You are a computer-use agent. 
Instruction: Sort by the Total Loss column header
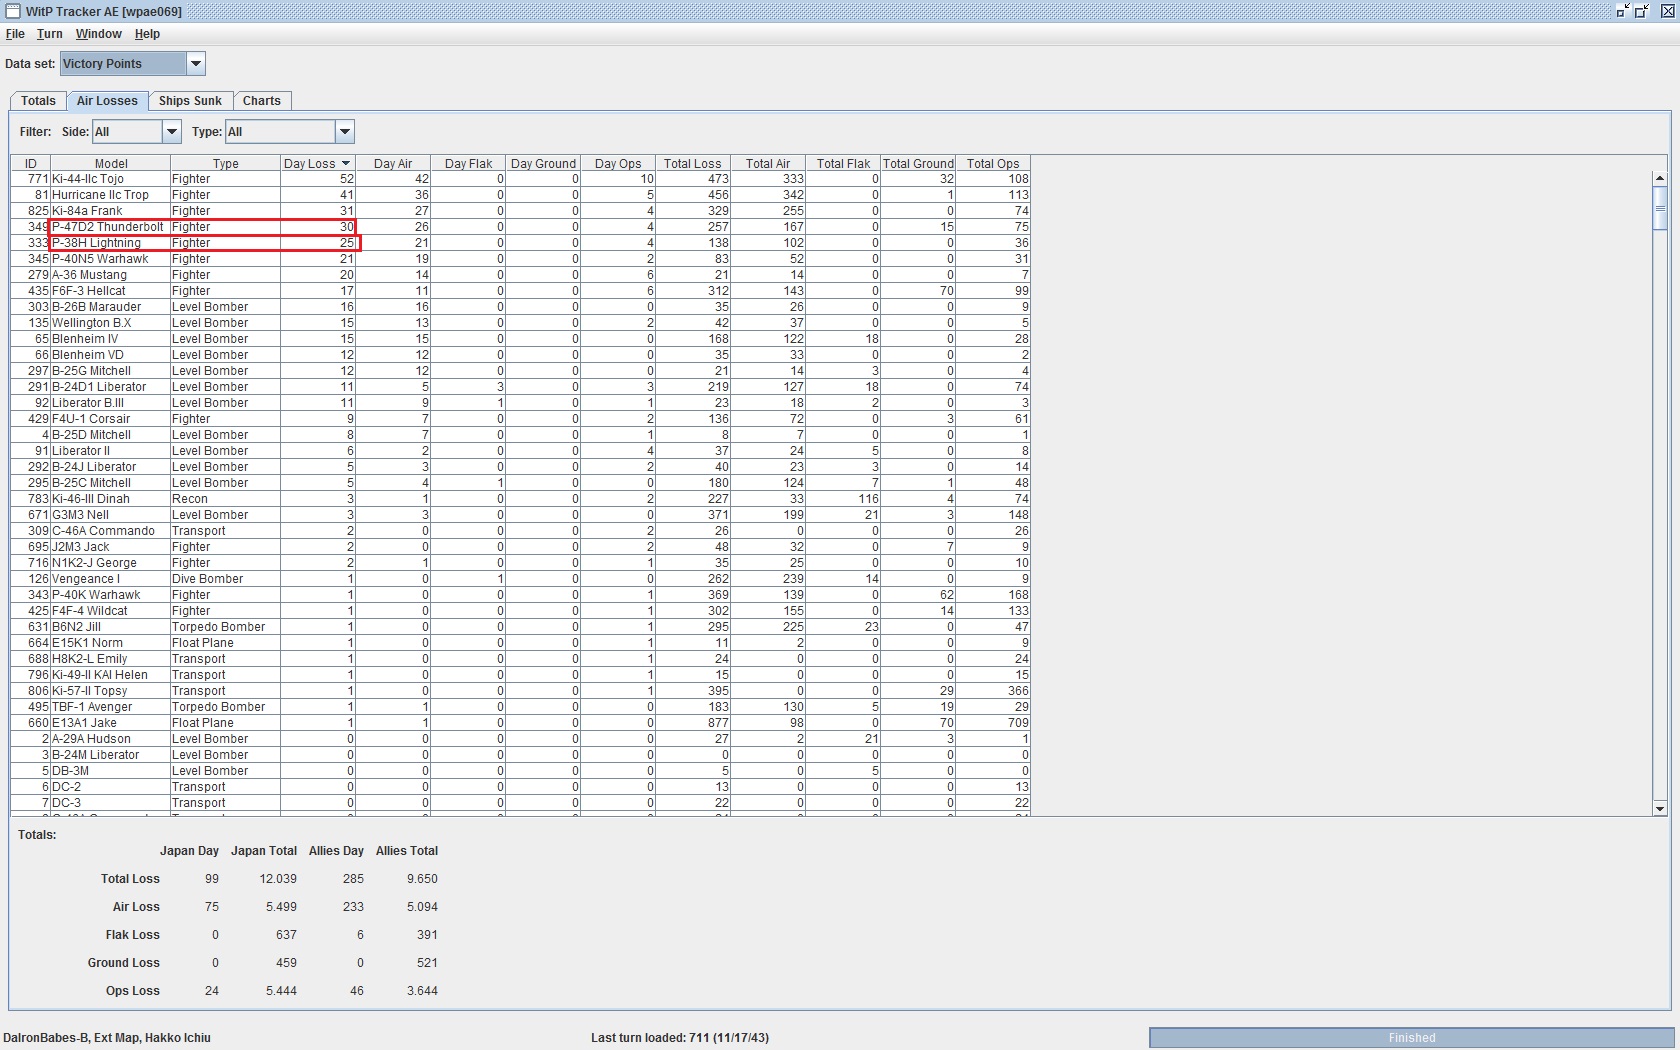point(693,164)
